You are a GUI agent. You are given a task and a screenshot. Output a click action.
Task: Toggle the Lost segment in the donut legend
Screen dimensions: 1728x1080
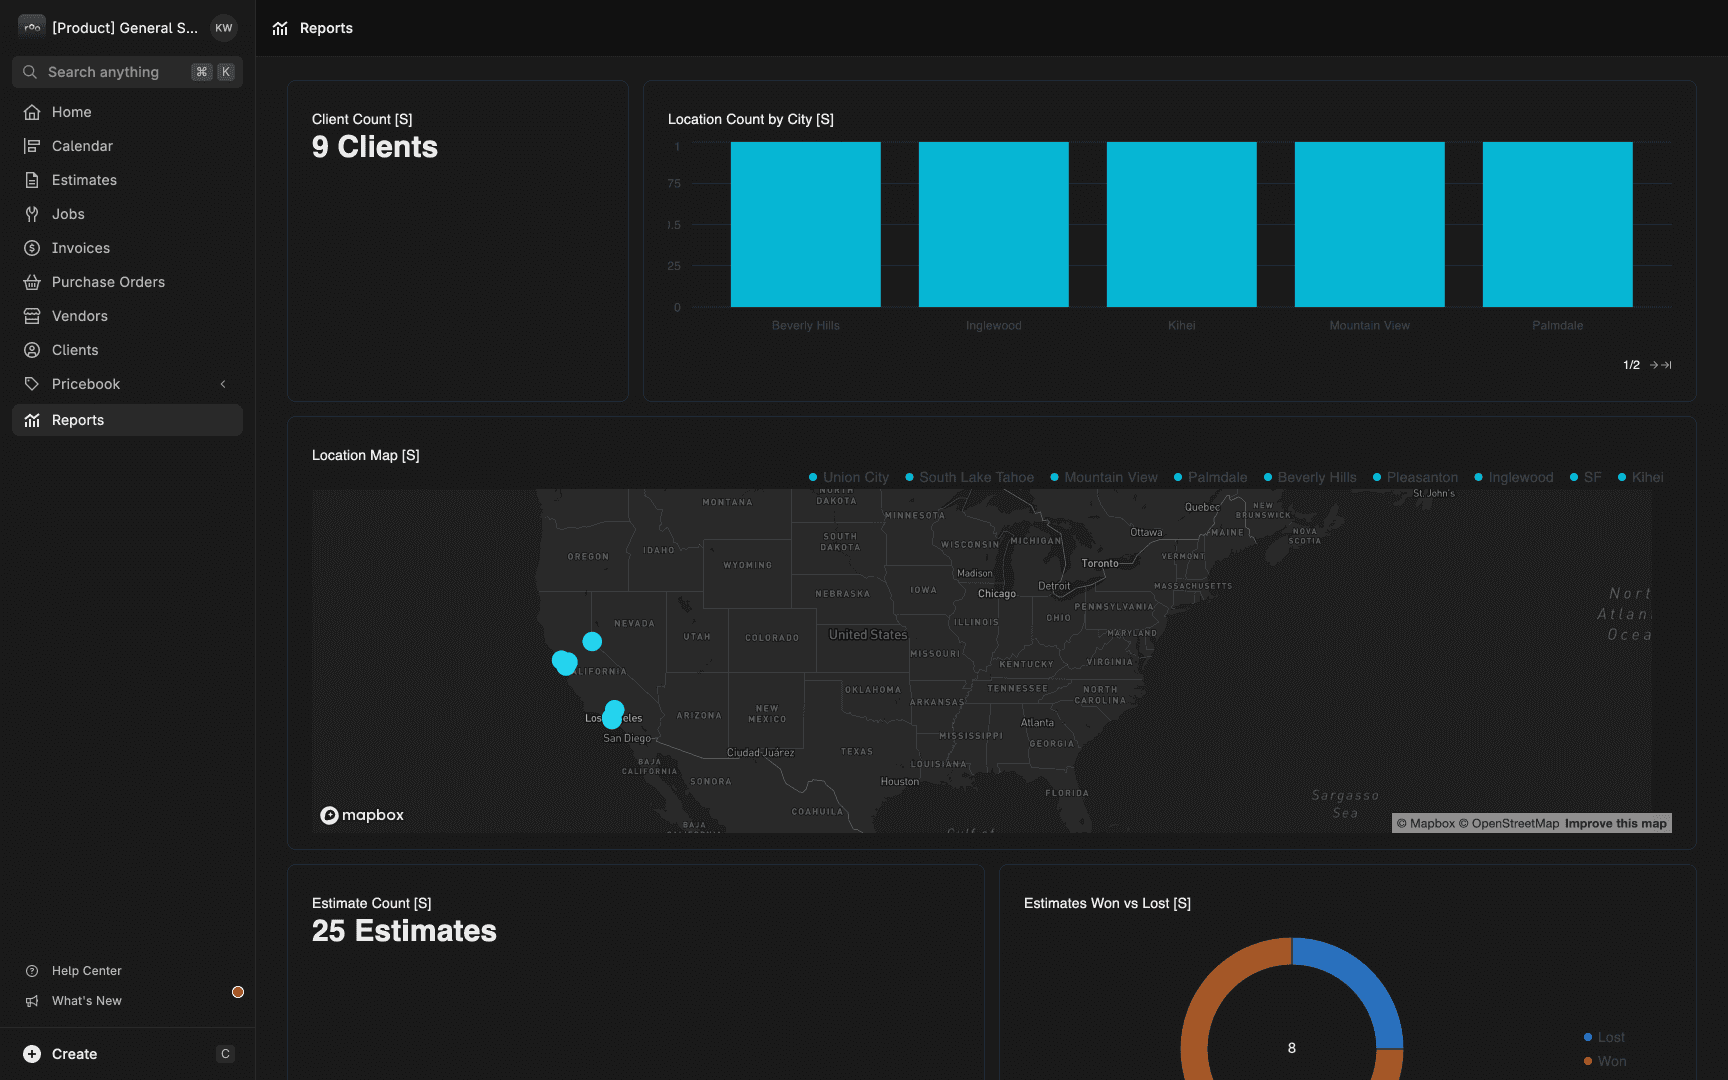pyautogui.click(x=1604, y=1037)
